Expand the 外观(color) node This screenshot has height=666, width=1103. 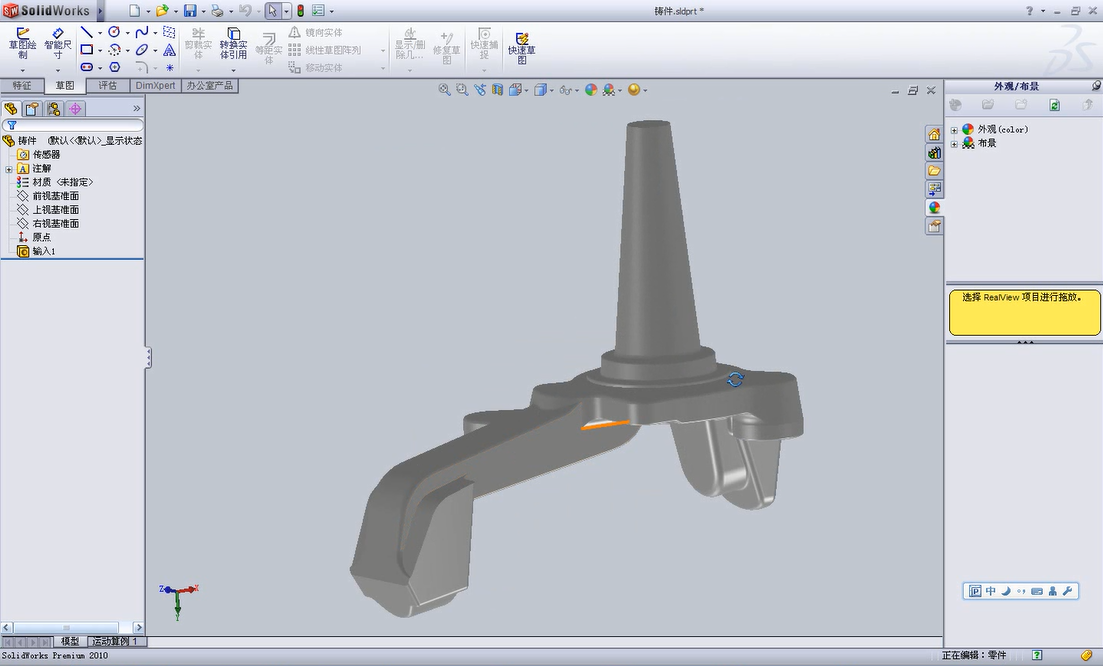tap(954, 130)
